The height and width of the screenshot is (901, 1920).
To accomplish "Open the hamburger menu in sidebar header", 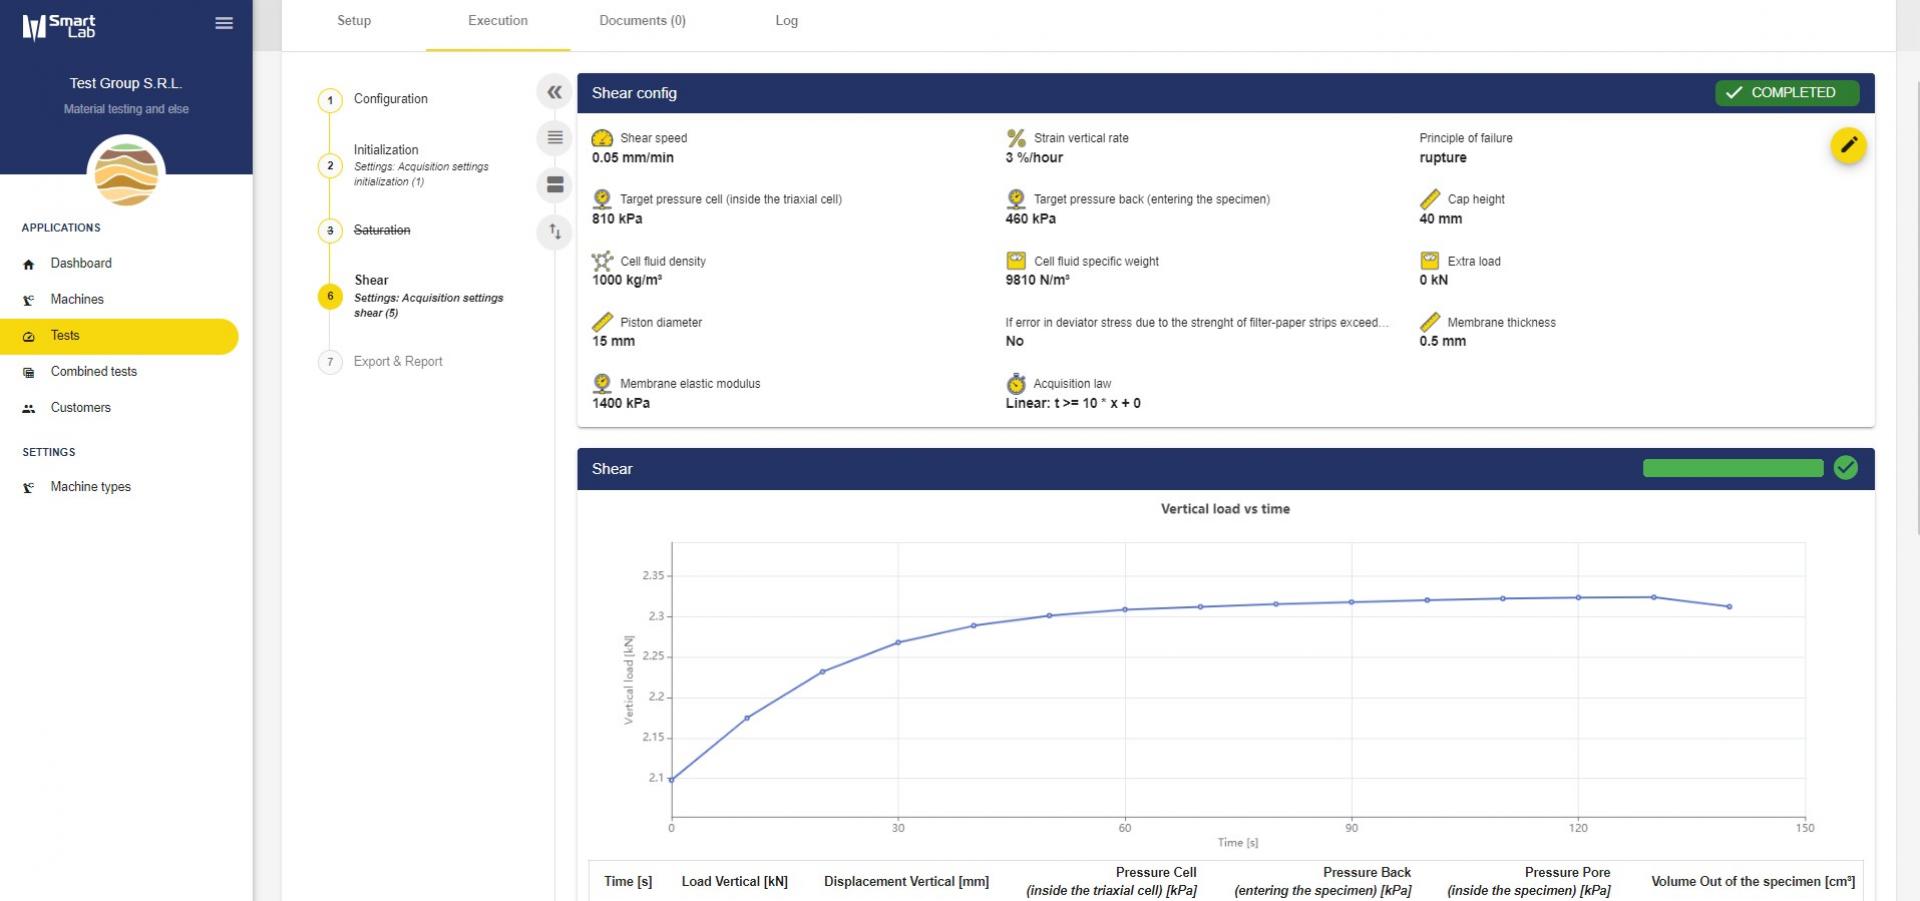I will click(224, 23).
